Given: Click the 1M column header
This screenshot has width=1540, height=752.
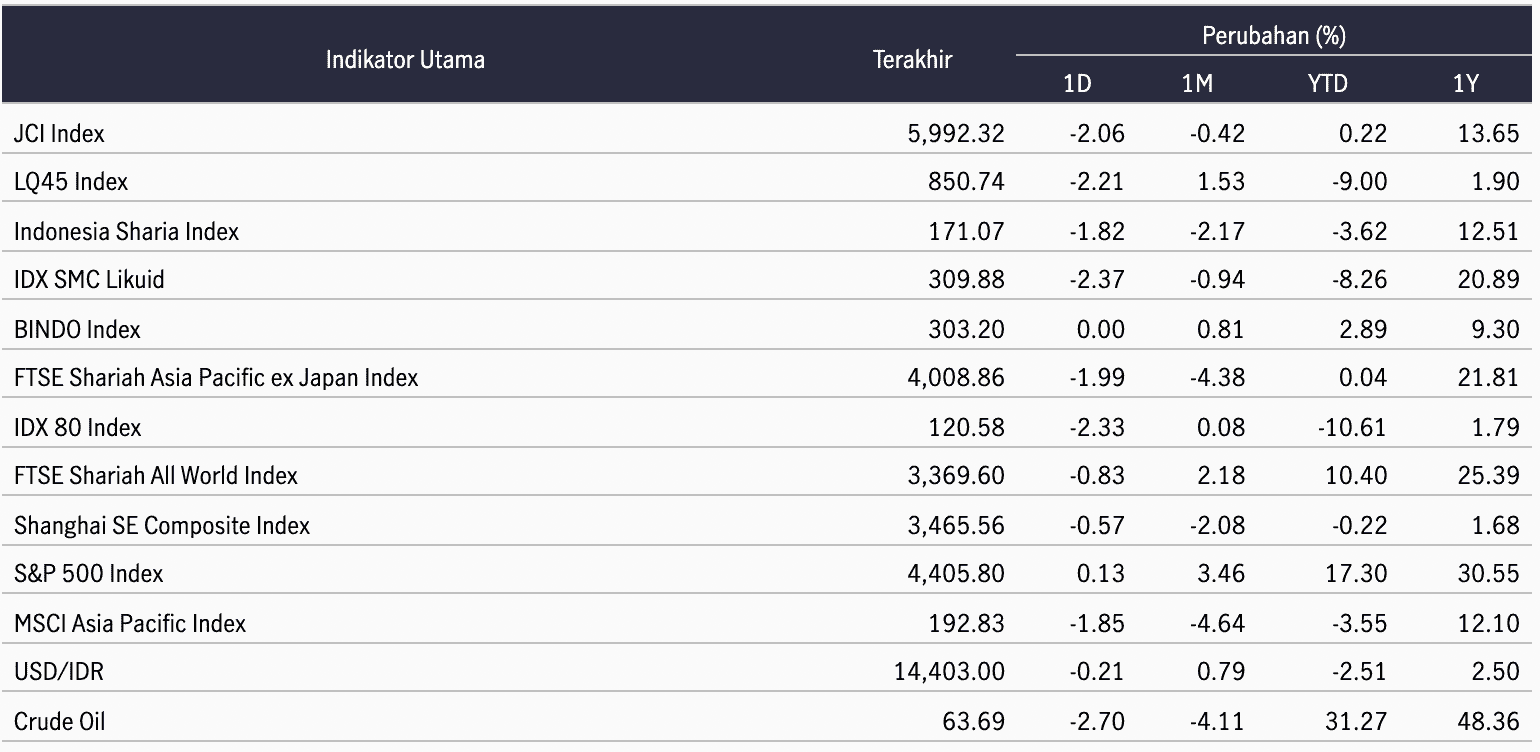Looking at the screenshot, I should tap(1197, 85).
